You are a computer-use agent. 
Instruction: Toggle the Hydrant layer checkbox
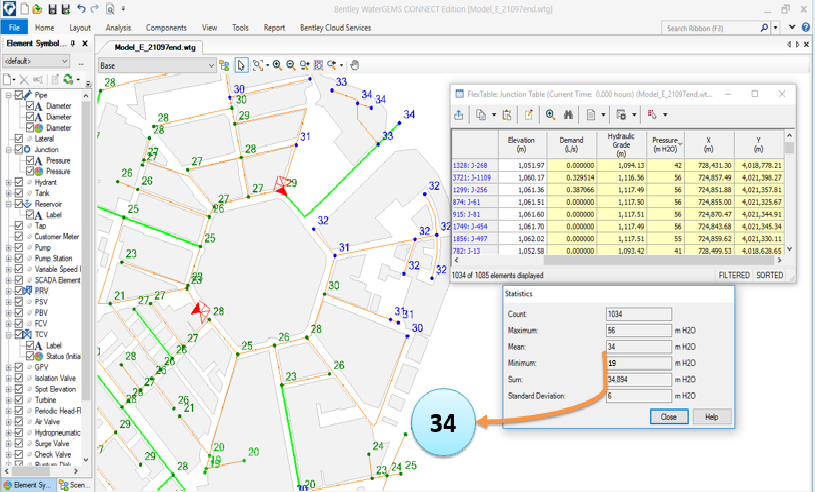pos(19,182)
